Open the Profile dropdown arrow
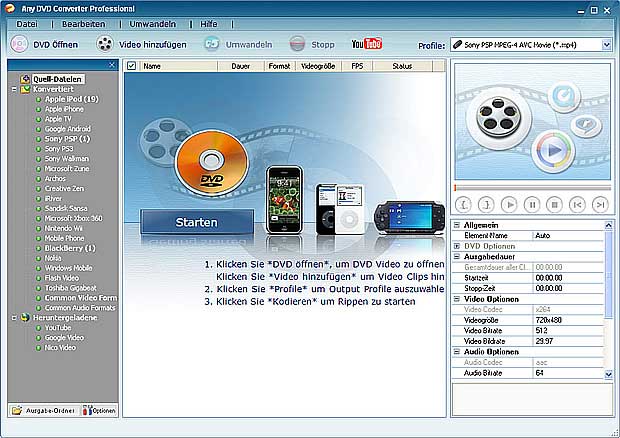This screenshot has width=620, height=438. click(x=607, y=45)
